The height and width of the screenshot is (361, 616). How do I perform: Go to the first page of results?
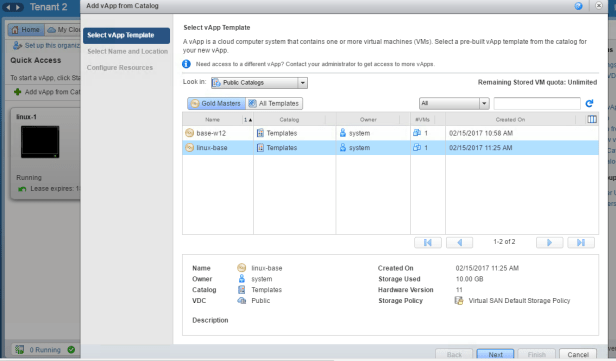coord(428,243)
